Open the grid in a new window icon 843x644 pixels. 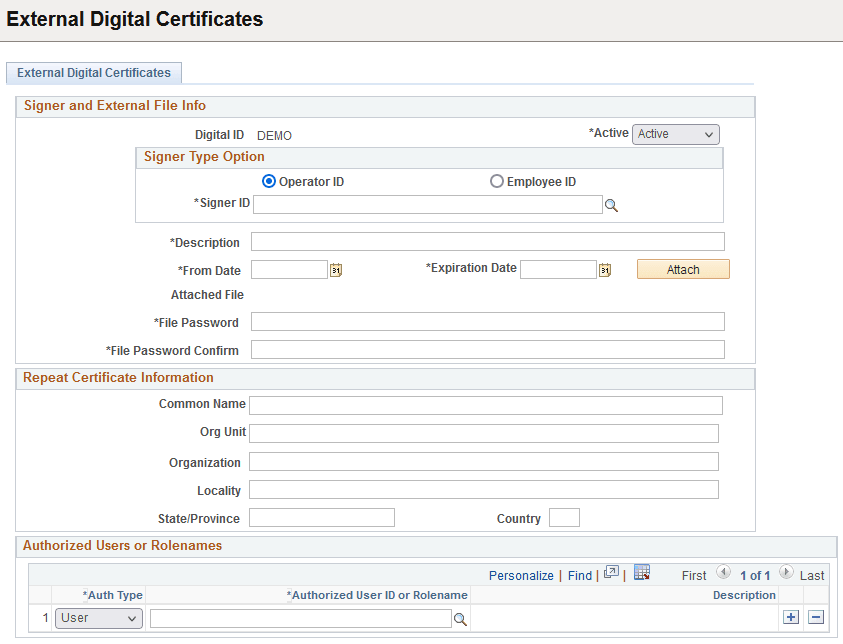[x=611, y=574]
